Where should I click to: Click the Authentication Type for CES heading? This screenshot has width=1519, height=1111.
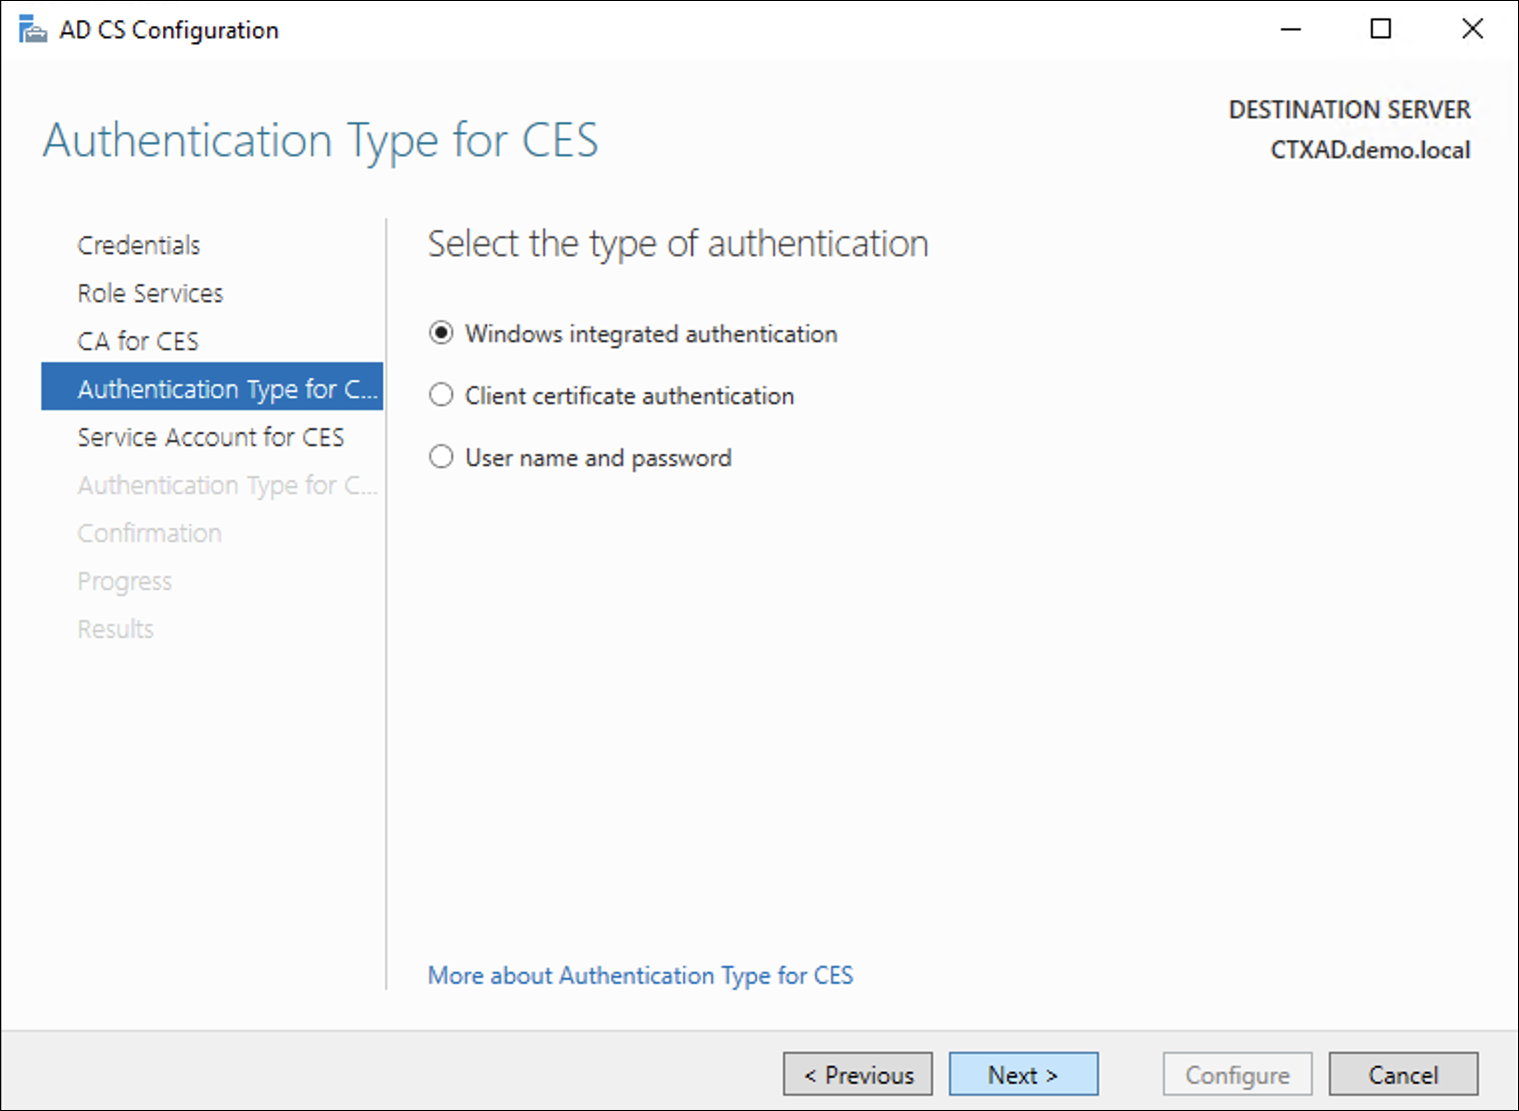(320, 140)
